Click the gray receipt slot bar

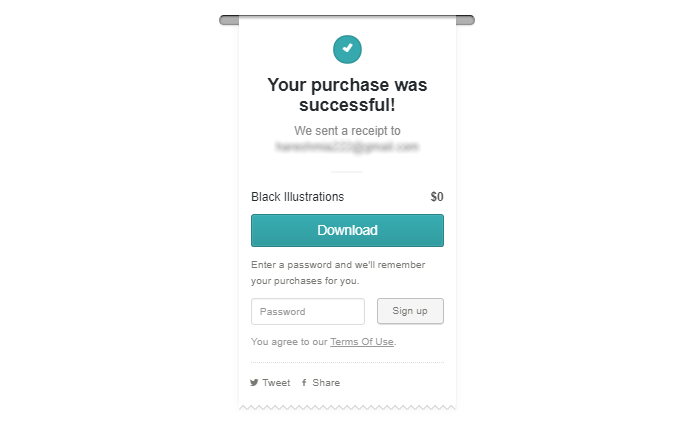pyautogui.click(x=228, y=20)
